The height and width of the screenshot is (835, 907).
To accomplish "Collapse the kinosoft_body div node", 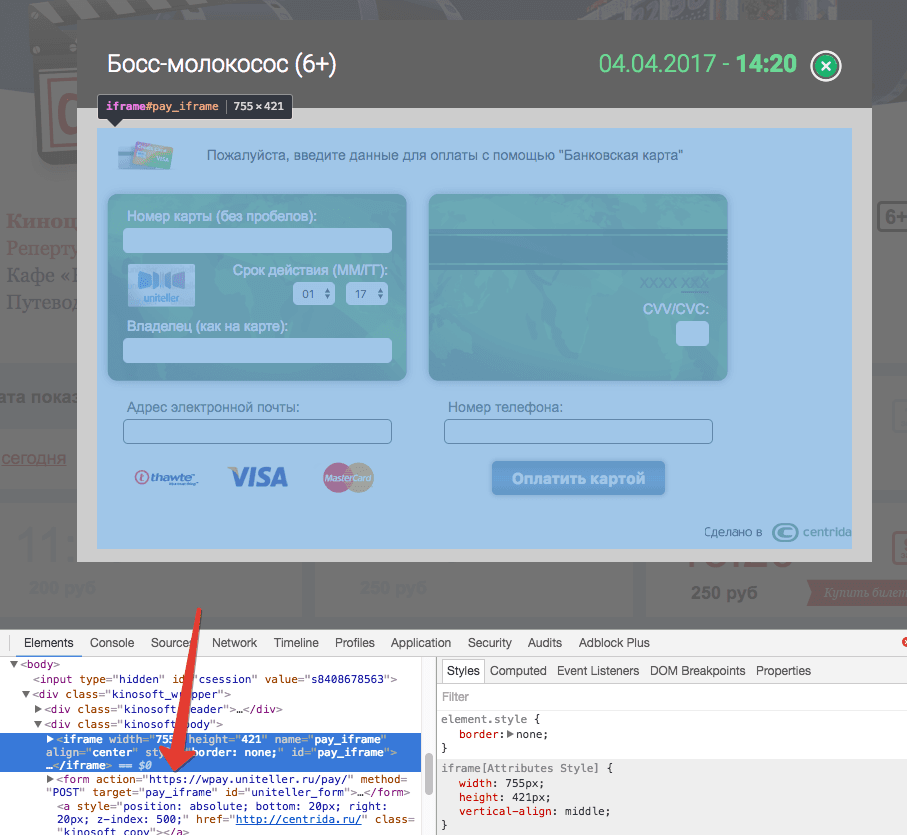I will (x=38, y=724).
